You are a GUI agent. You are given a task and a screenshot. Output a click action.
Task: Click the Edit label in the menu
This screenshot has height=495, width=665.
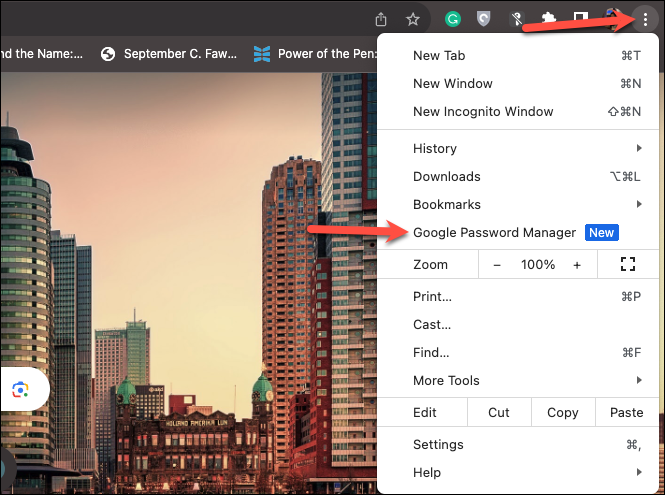425,412
